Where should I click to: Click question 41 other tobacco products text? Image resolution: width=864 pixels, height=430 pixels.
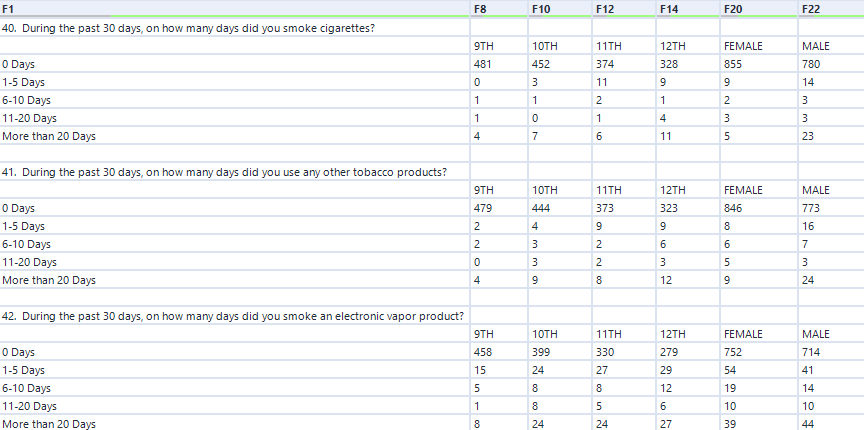[224, 172]
